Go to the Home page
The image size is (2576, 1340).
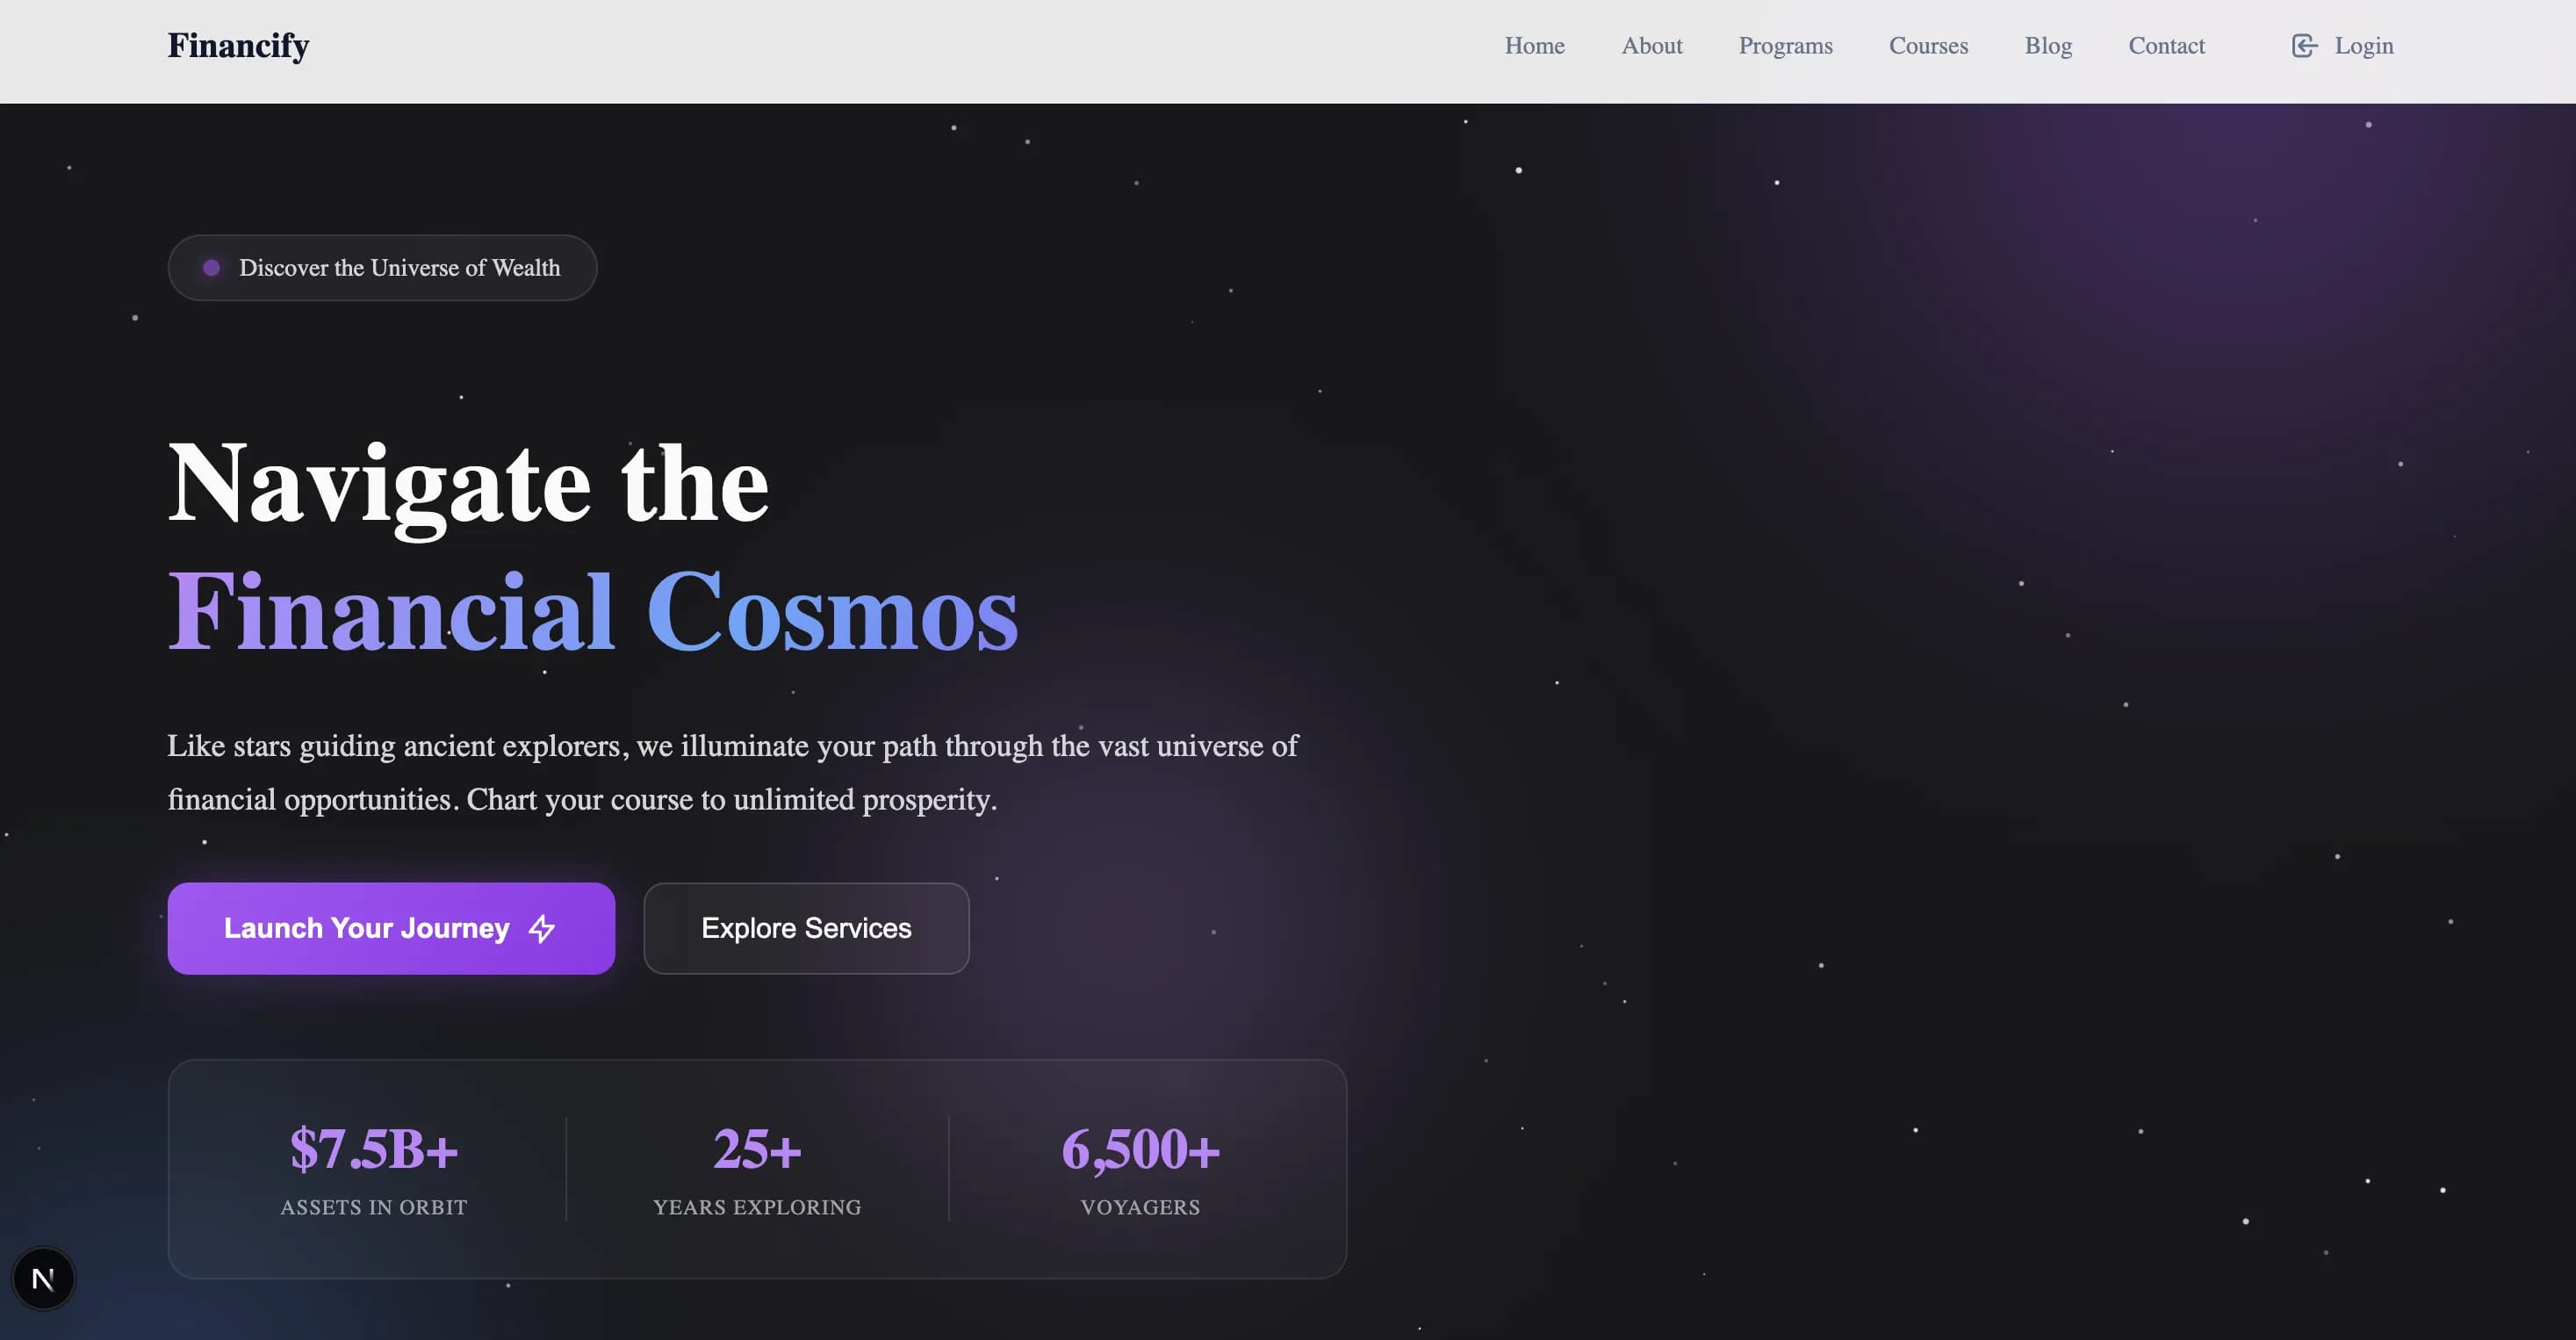pos(1534,46)
